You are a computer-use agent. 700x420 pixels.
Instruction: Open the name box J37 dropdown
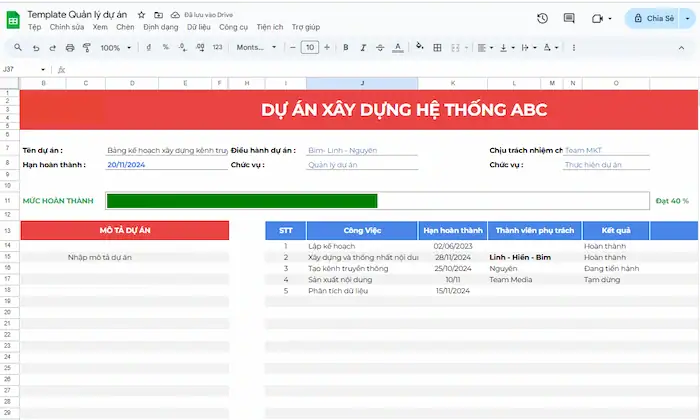click(x=43, y=70)
